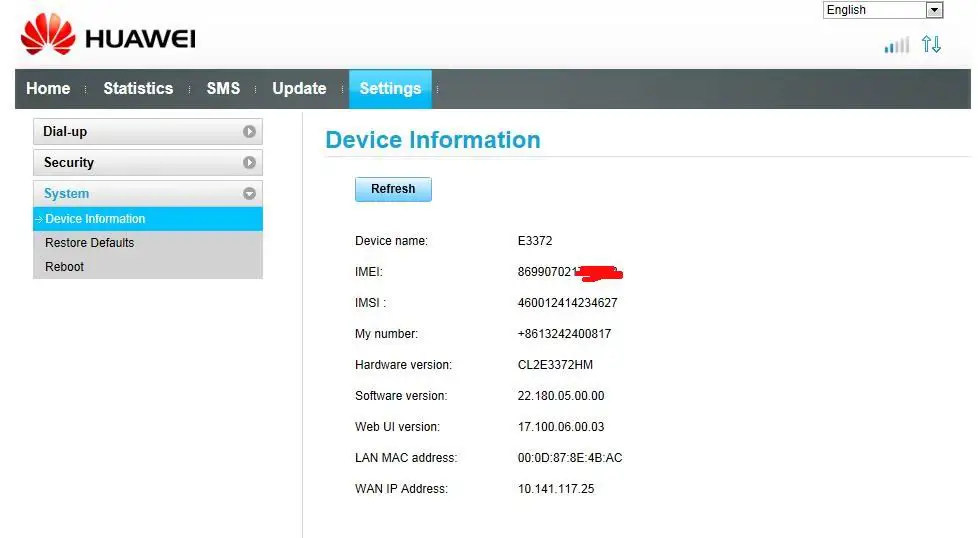Open the English language dropdown
The width and height of the screenshot is (978, 538).
(x=883, y=10)
